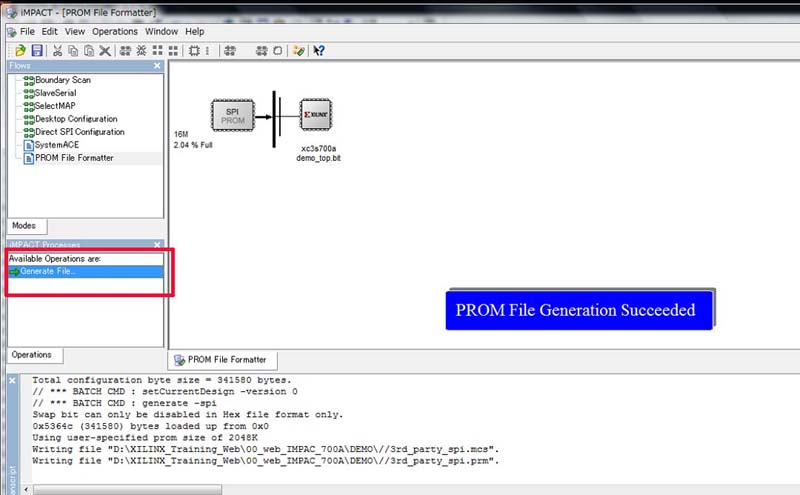This screenshot has height=495, width=800.
Task: Click 'Total configuration byte size' console line
Action: 162,380
